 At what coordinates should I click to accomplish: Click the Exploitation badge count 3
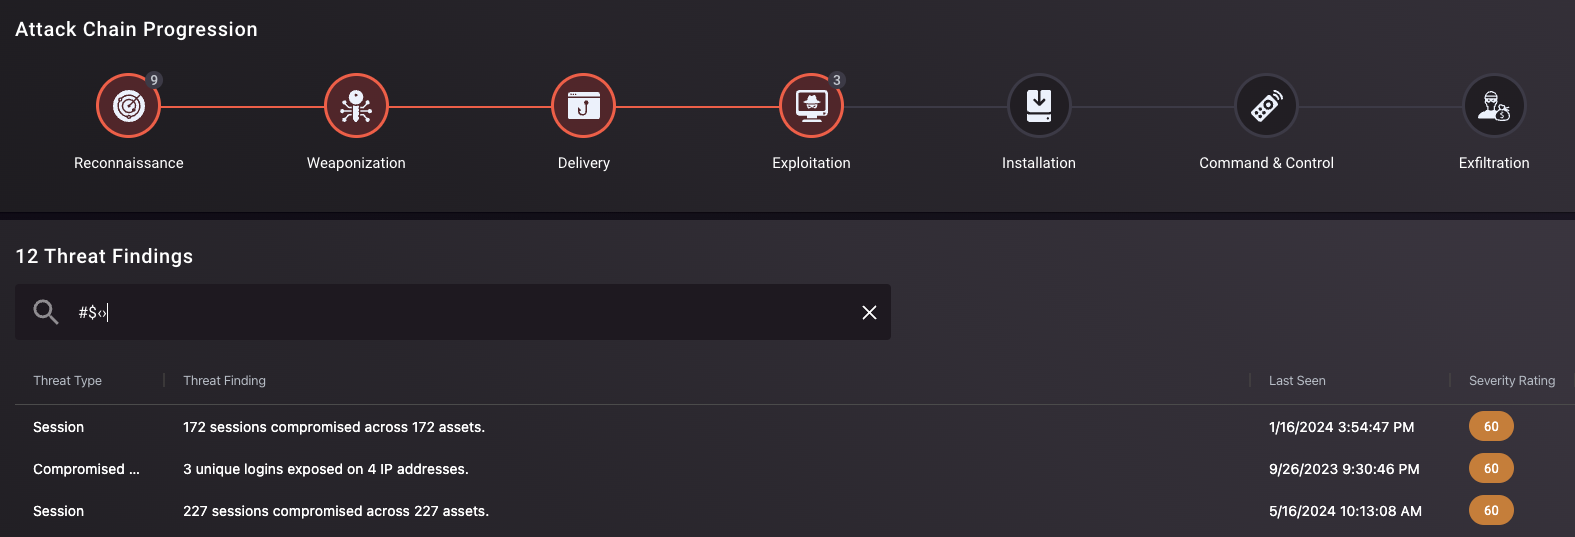pos(837,80)
